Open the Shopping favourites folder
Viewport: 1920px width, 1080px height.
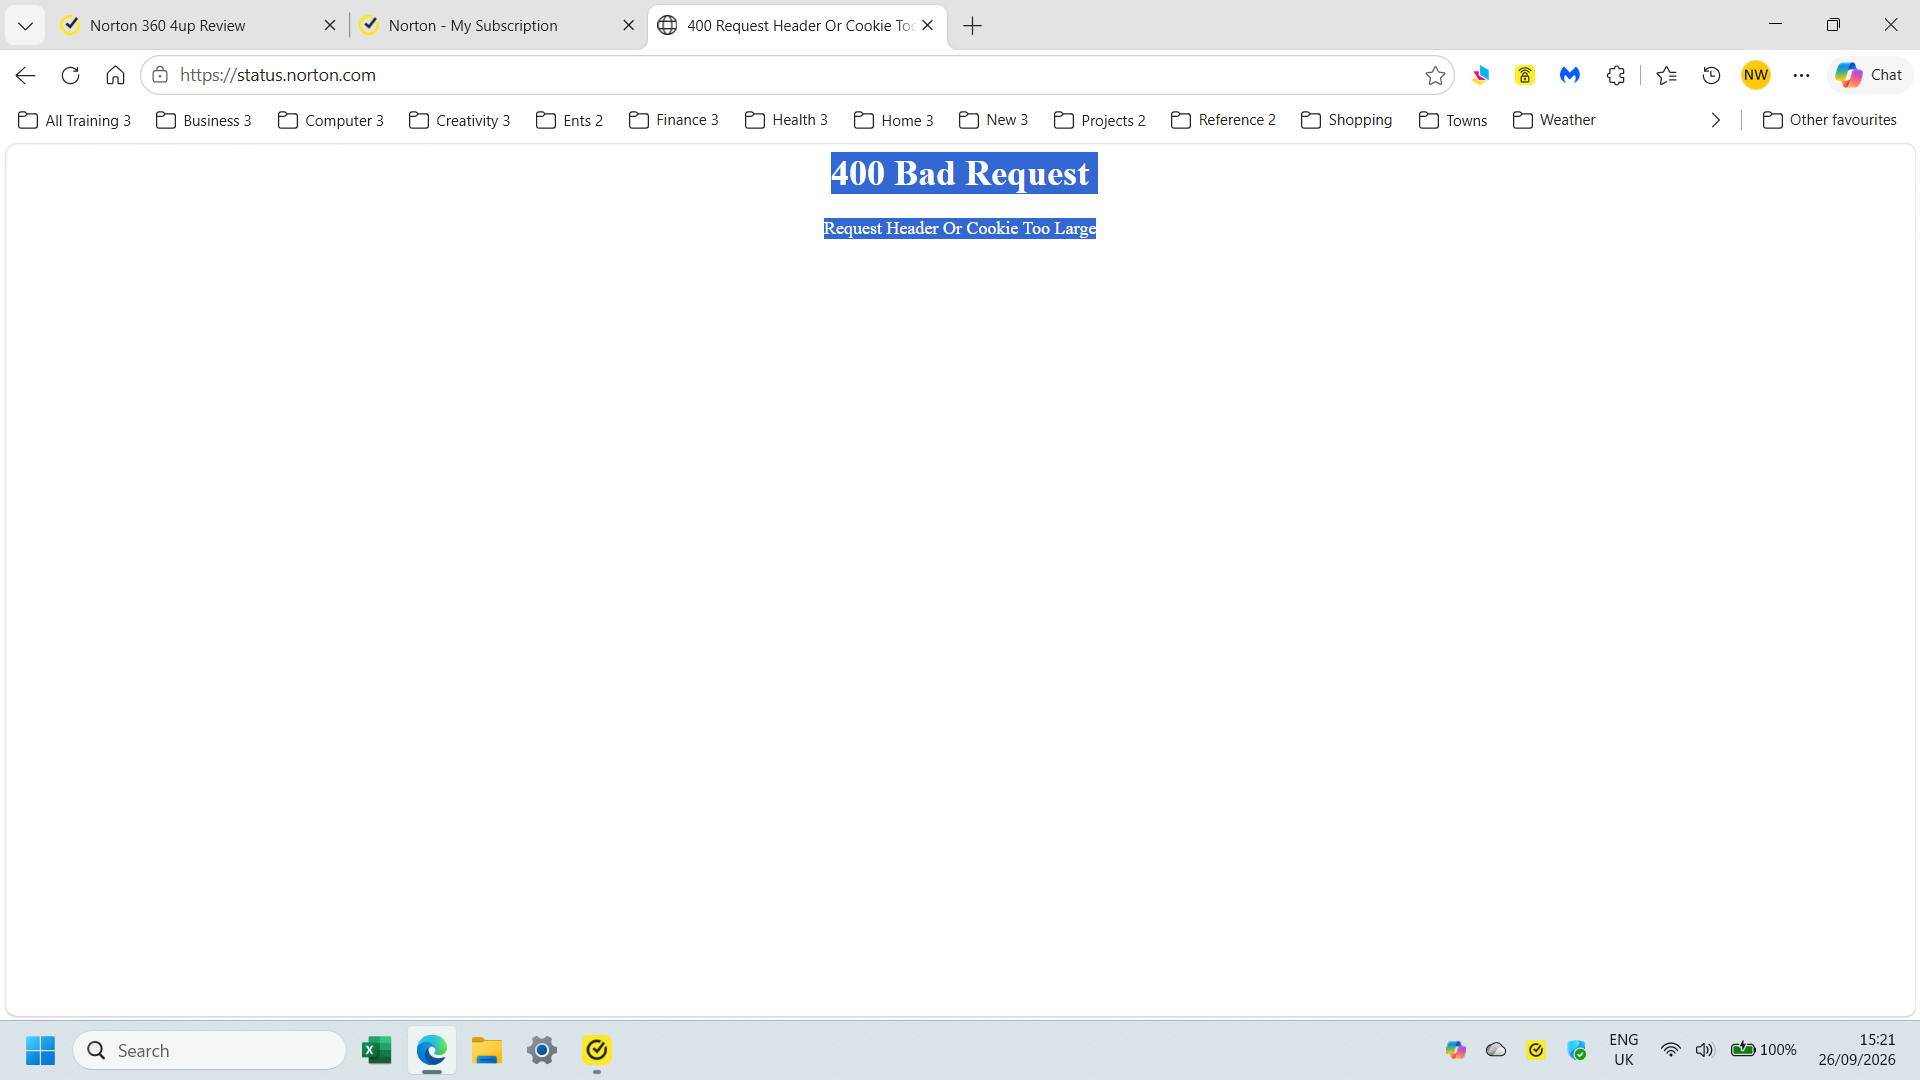click(1346, 120)
